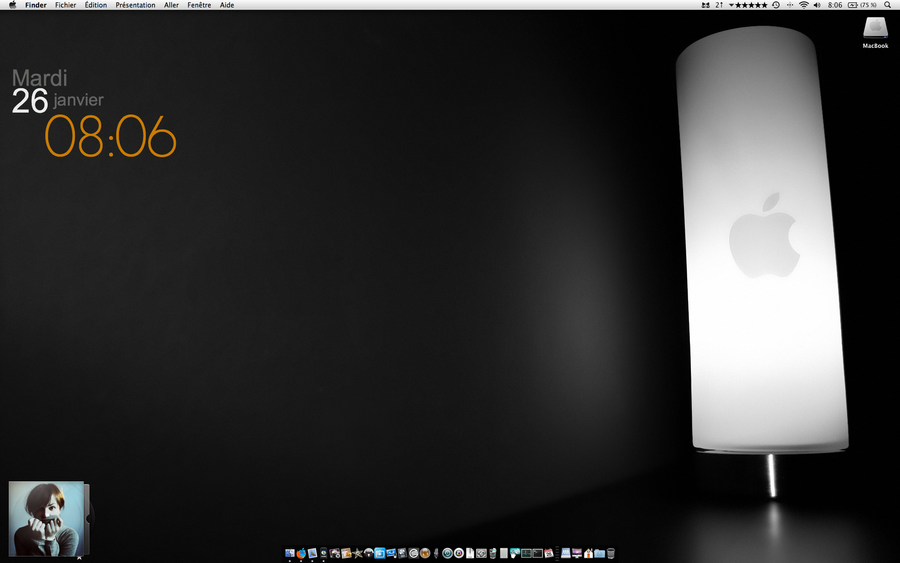Image resolution: width=900 pixels, height=563 pixels.
Task: Open the bright blue camera app in the Dock
Action: point(380,553)
